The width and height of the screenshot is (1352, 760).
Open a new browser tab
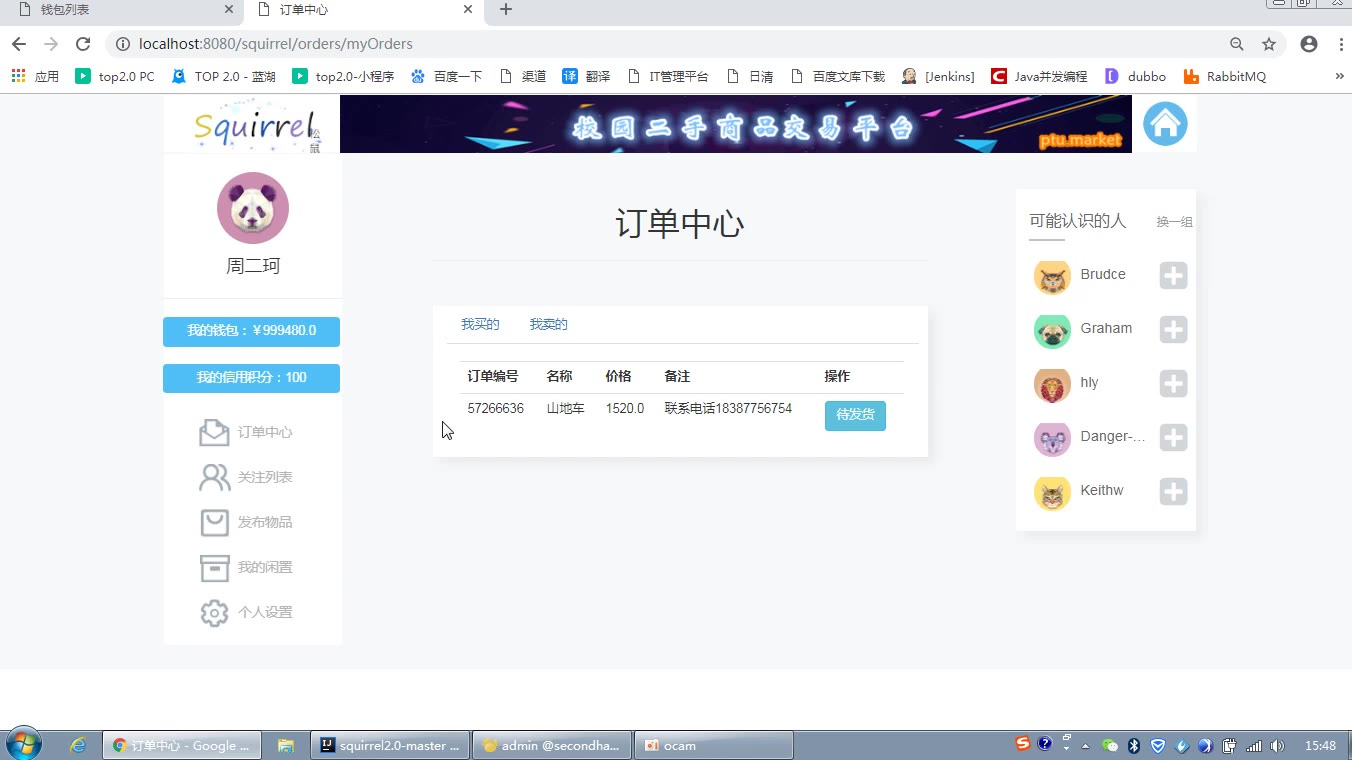[506, 10]
